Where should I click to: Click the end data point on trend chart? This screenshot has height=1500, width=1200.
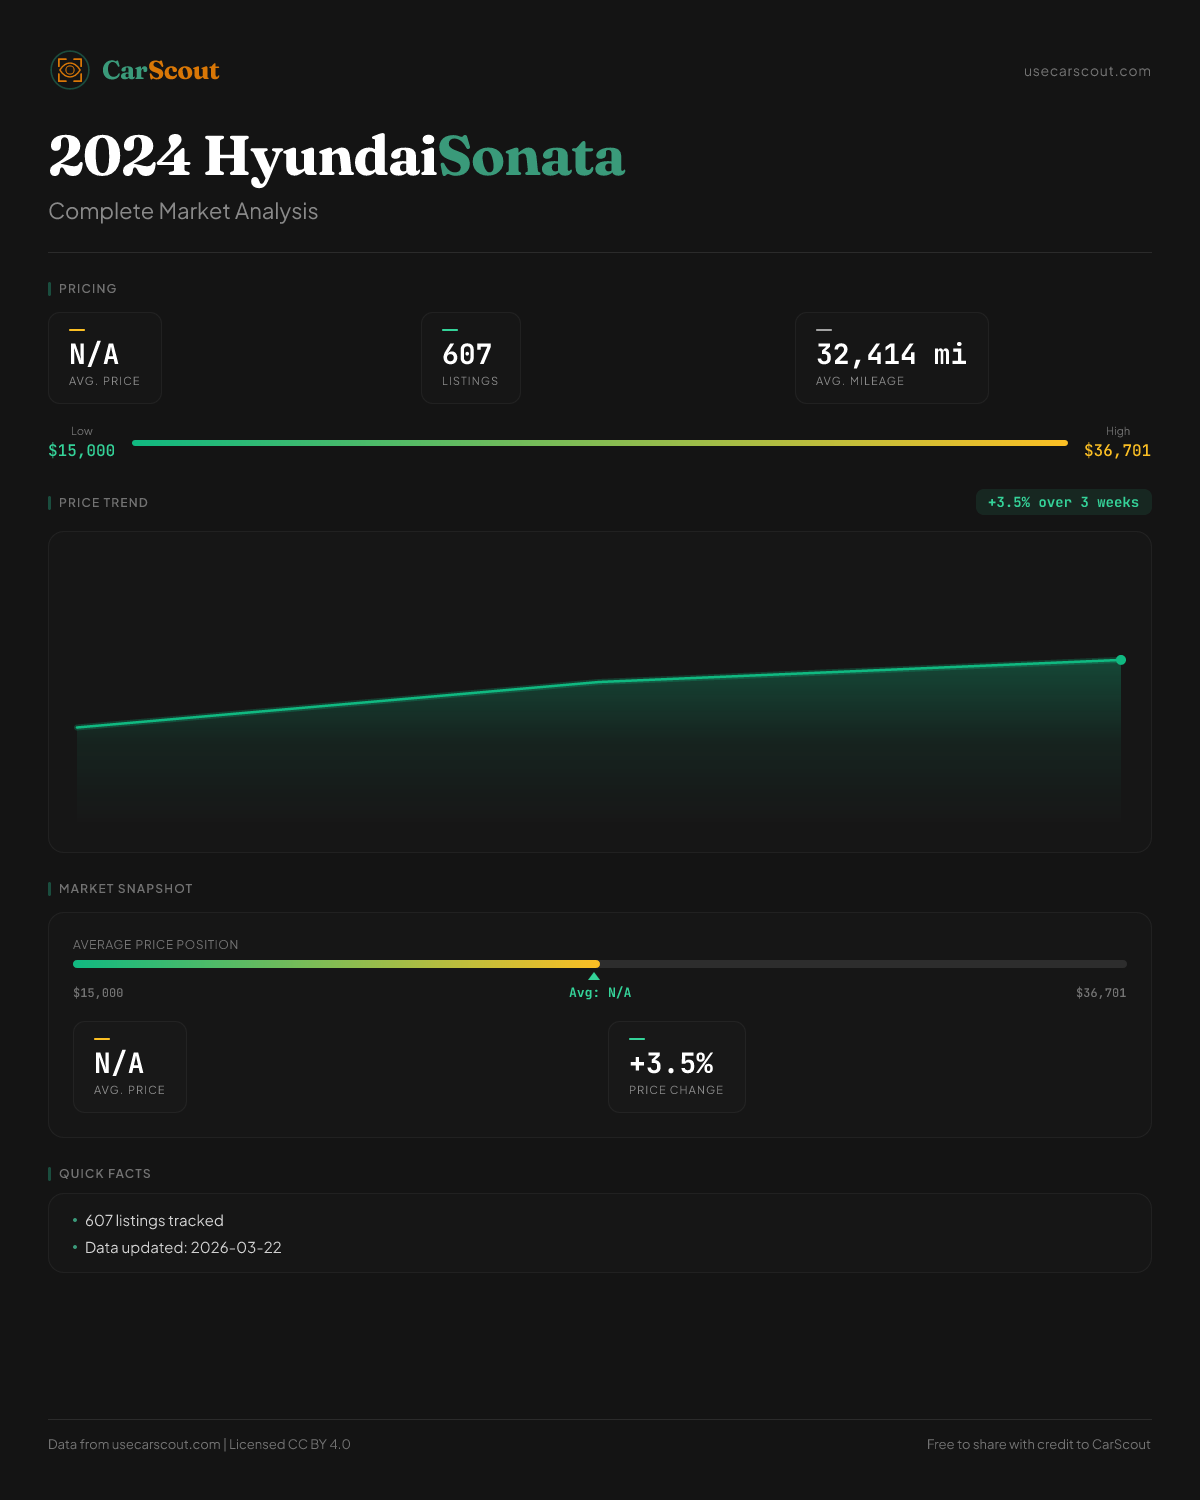pyautogui.click(x=1121, y=660)
